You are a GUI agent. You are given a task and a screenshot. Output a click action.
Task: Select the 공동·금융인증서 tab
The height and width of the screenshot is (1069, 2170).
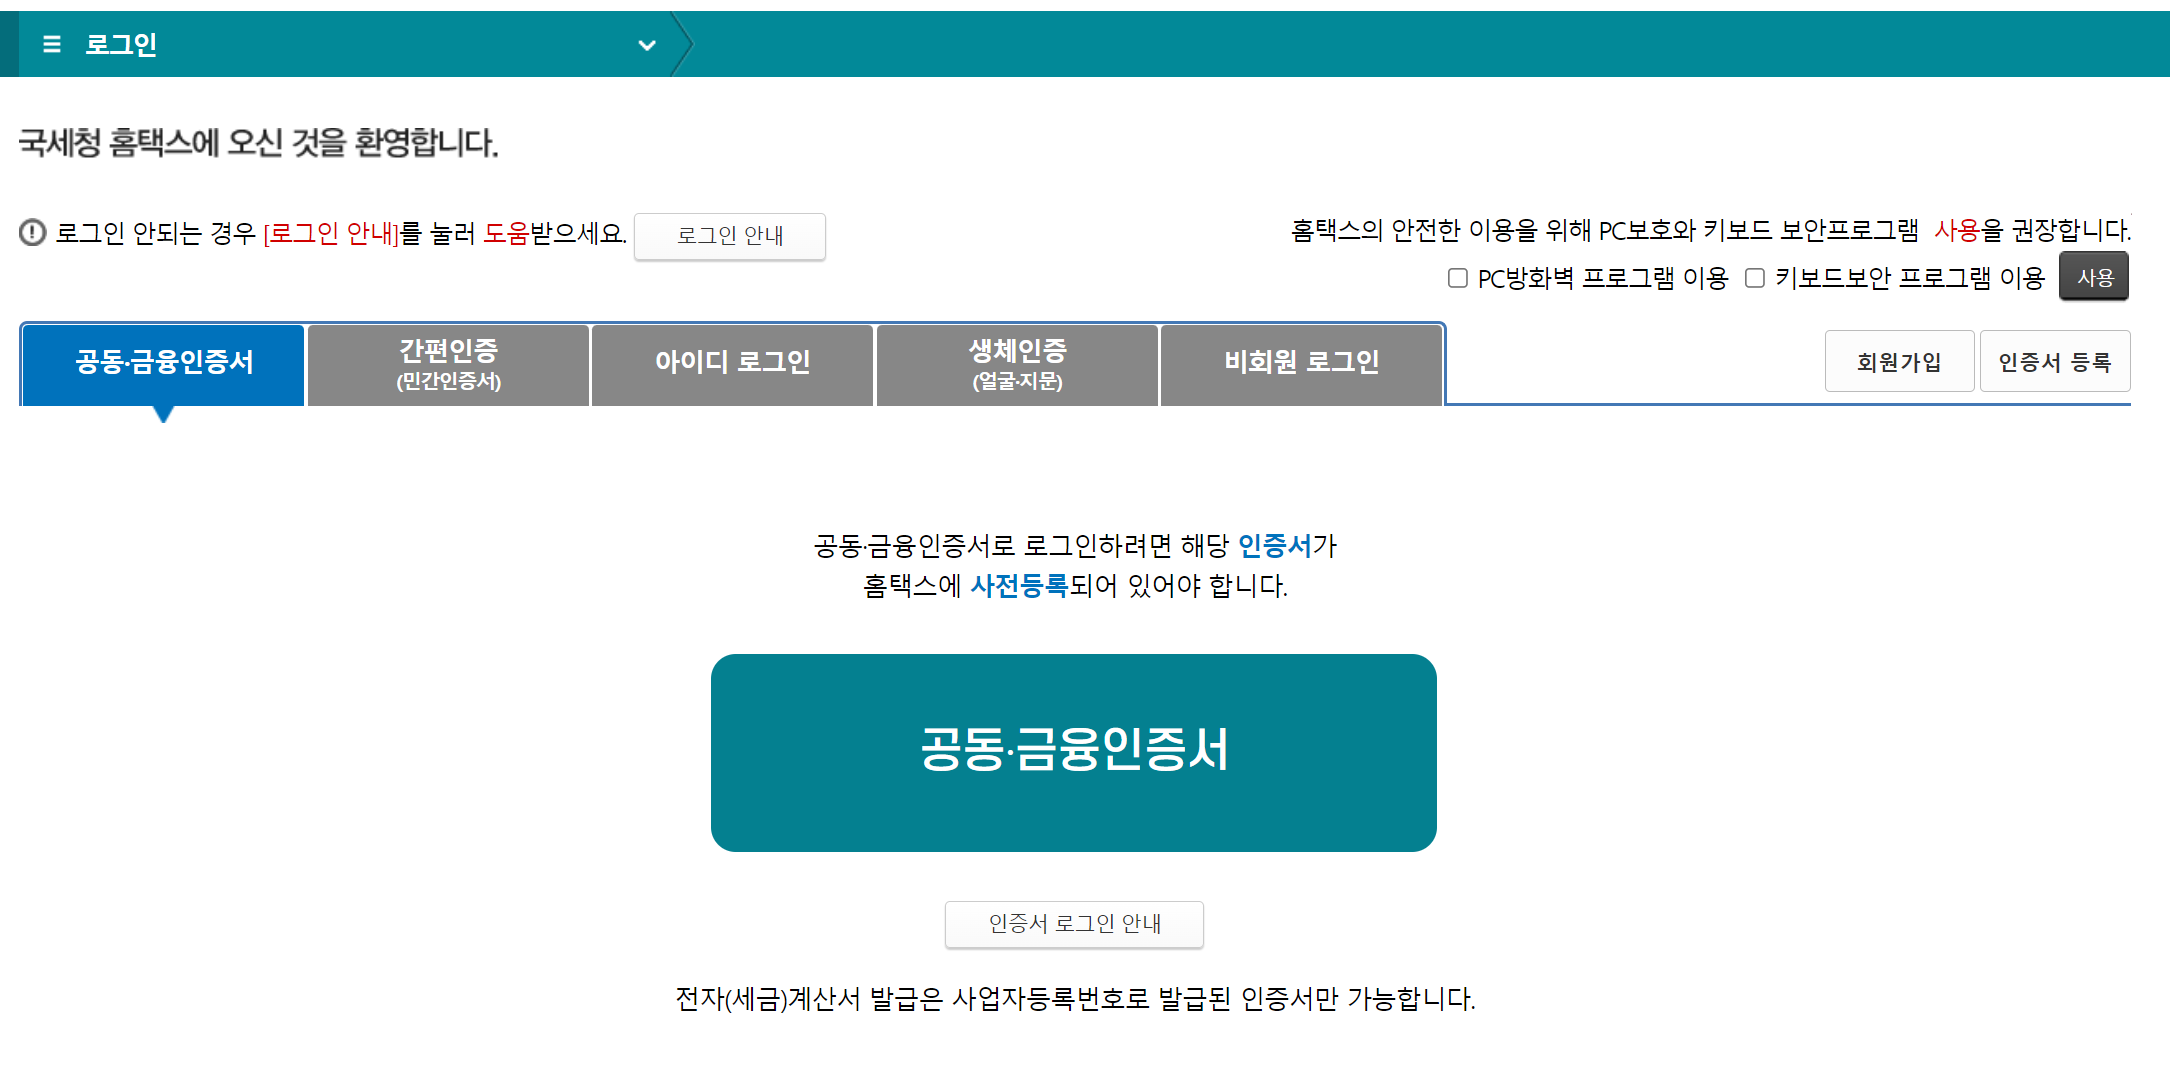162,364
